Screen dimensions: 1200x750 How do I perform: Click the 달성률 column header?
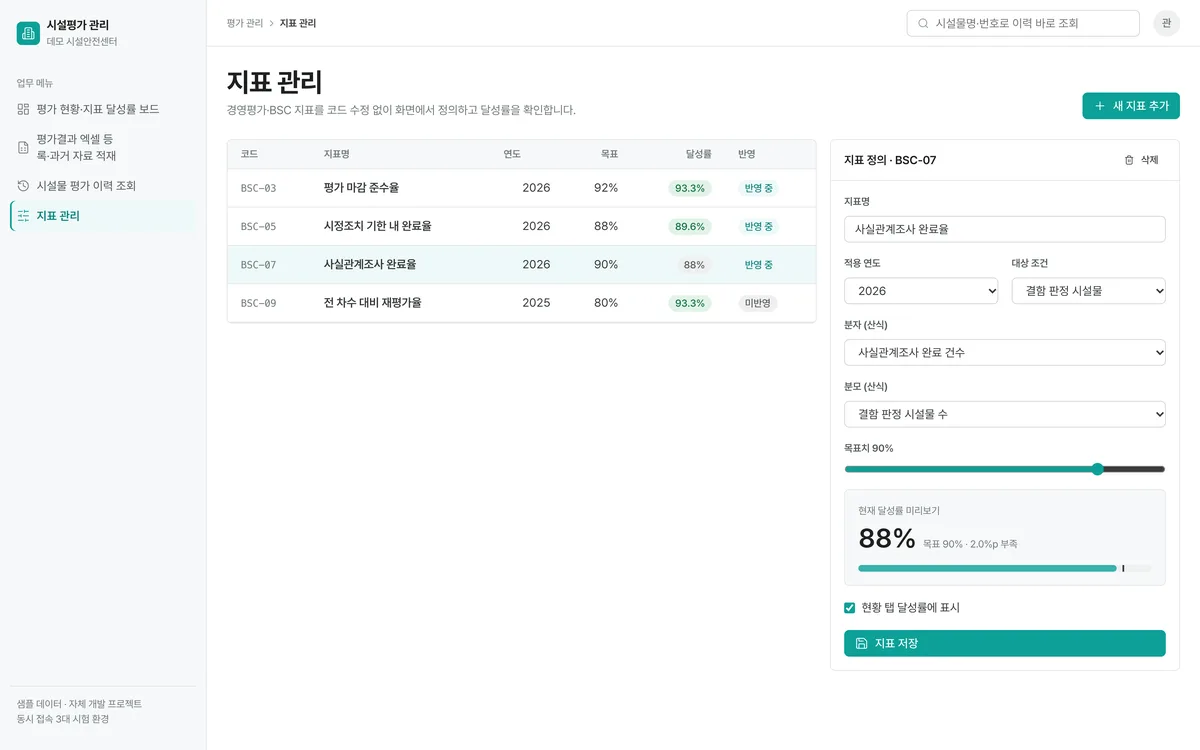[x=699, y=154]
